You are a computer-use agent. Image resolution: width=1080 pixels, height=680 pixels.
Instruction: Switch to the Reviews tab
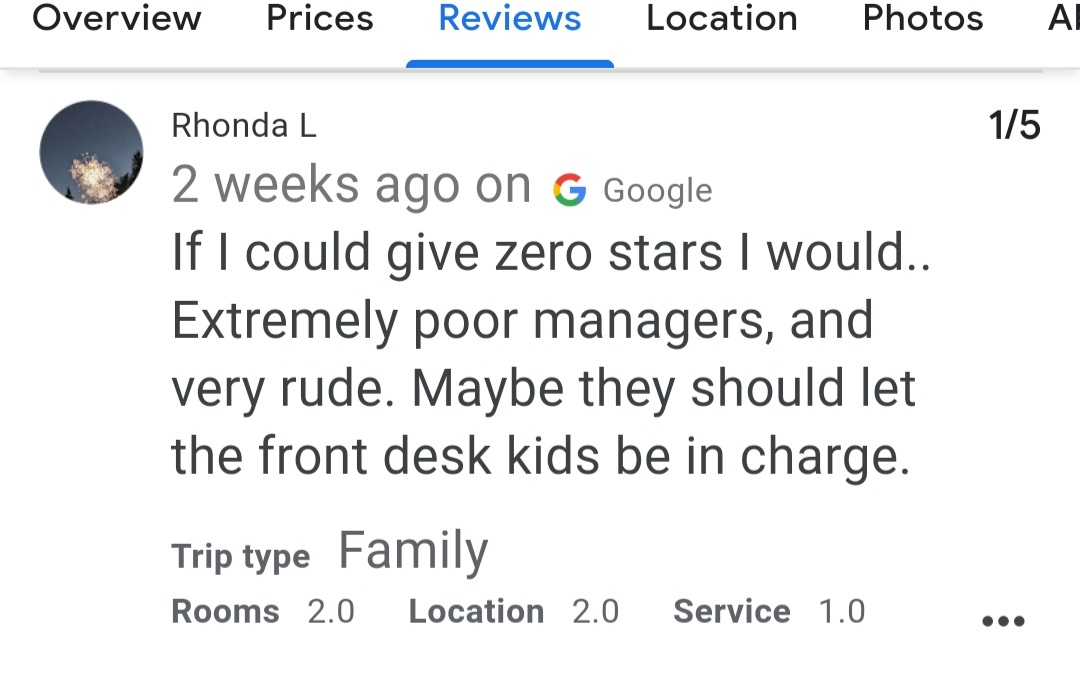tap(509, 18)
